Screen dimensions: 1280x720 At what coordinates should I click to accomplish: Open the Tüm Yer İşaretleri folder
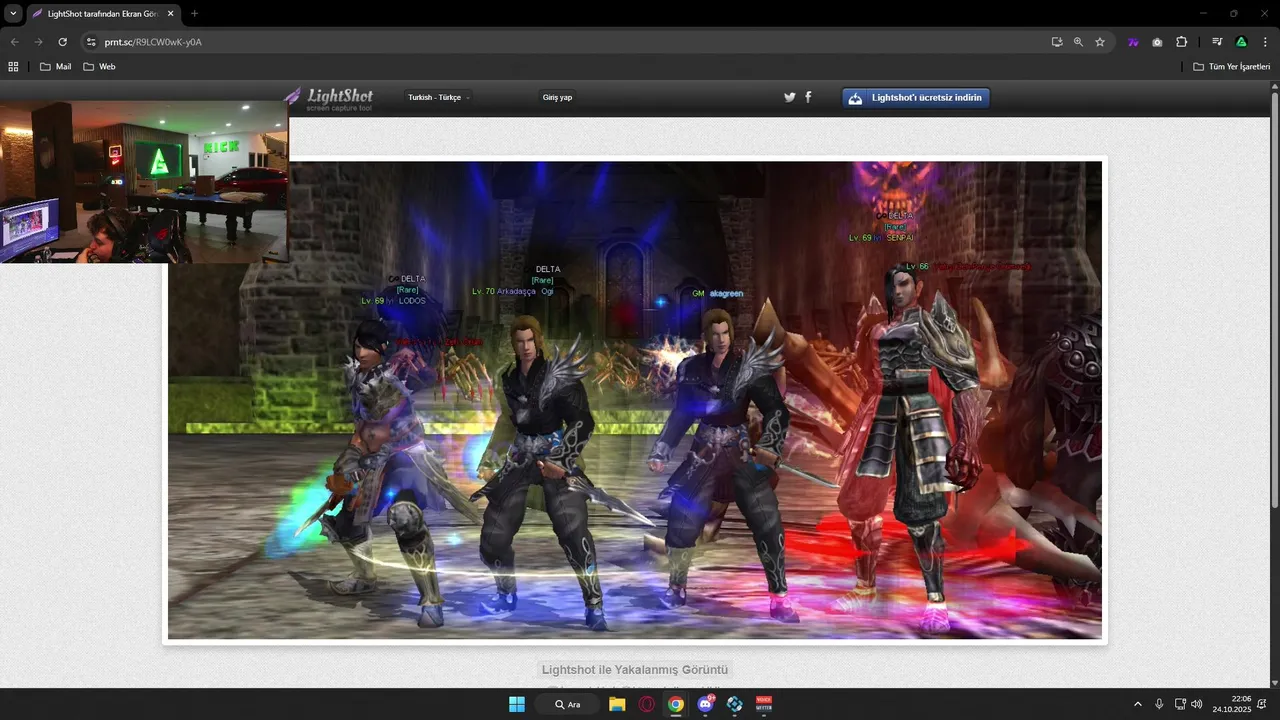pos(1231,66)
